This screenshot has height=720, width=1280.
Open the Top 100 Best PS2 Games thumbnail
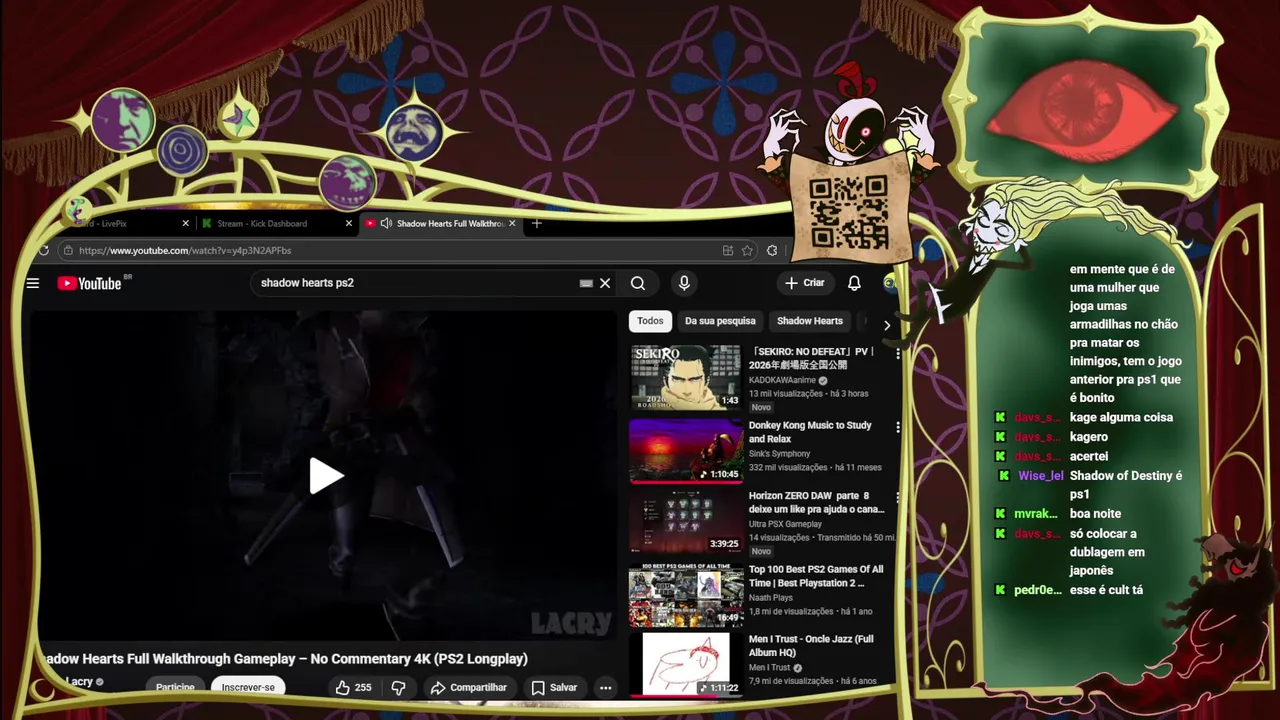(x=685, y=594)
